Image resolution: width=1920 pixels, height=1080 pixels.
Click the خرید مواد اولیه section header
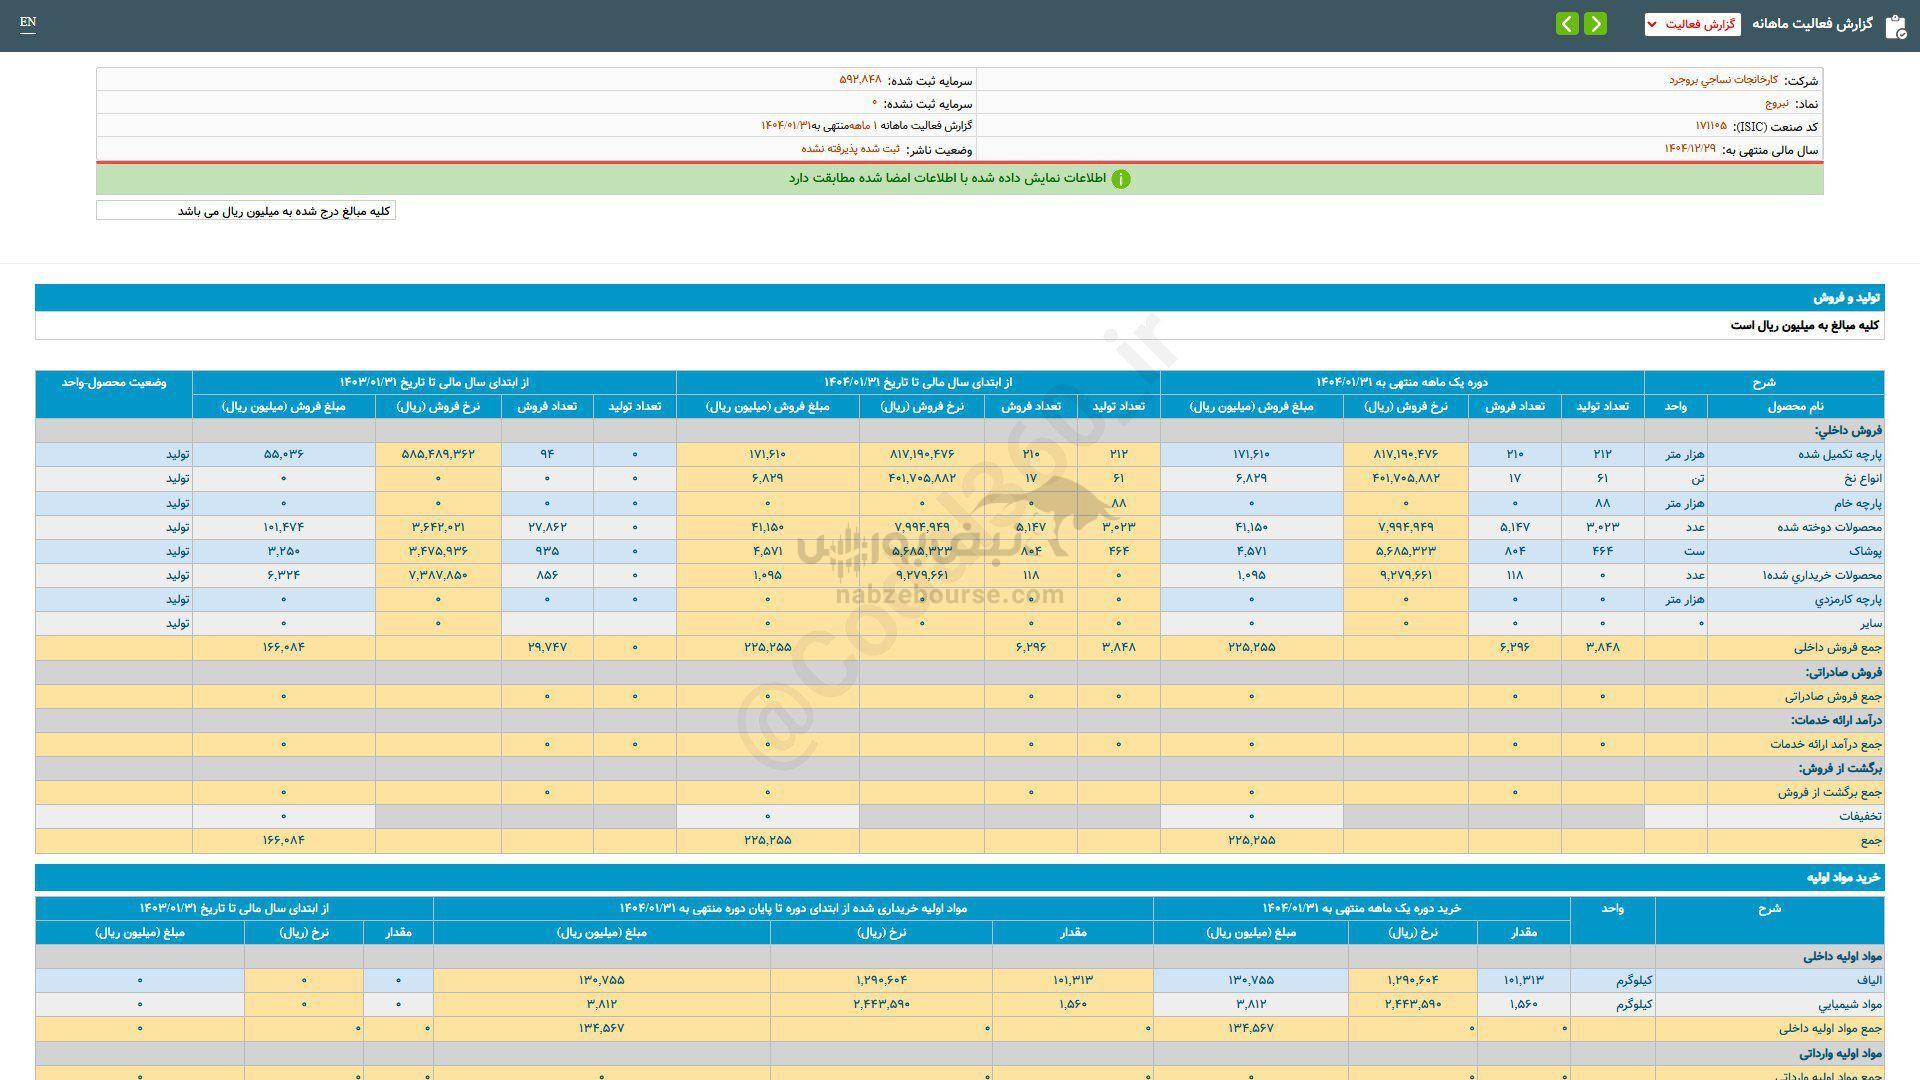coord(1843,878)
